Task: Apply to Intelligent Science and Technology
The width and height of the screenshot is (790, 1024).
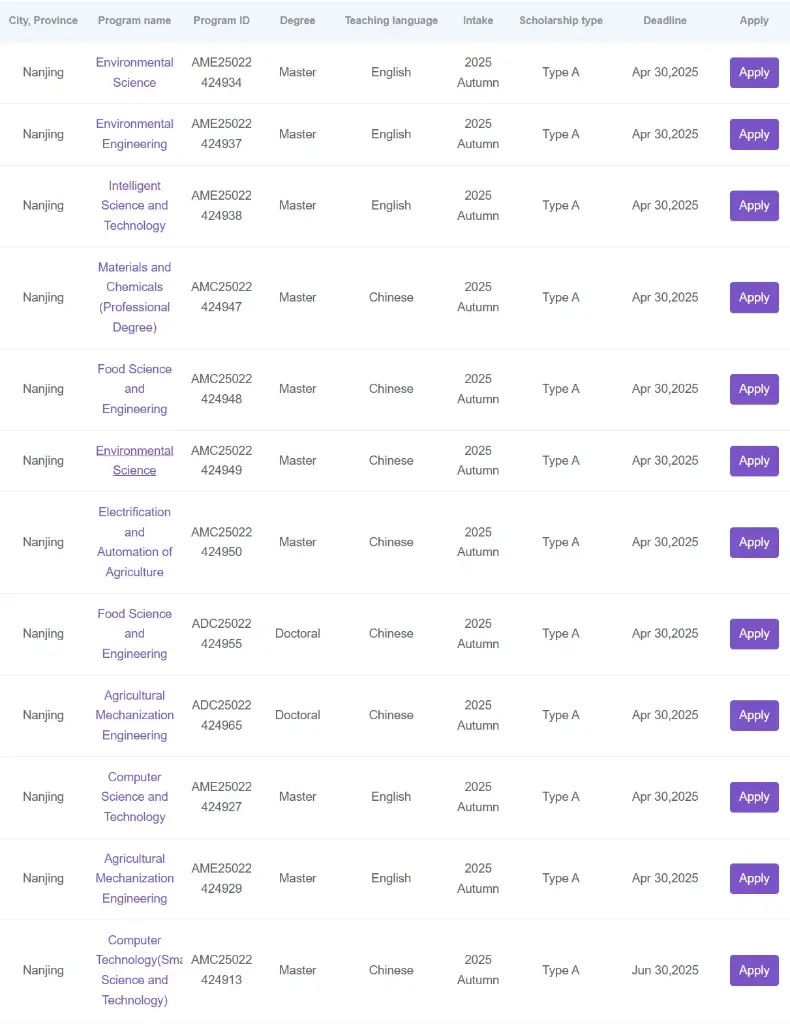Action: point(753,206)
